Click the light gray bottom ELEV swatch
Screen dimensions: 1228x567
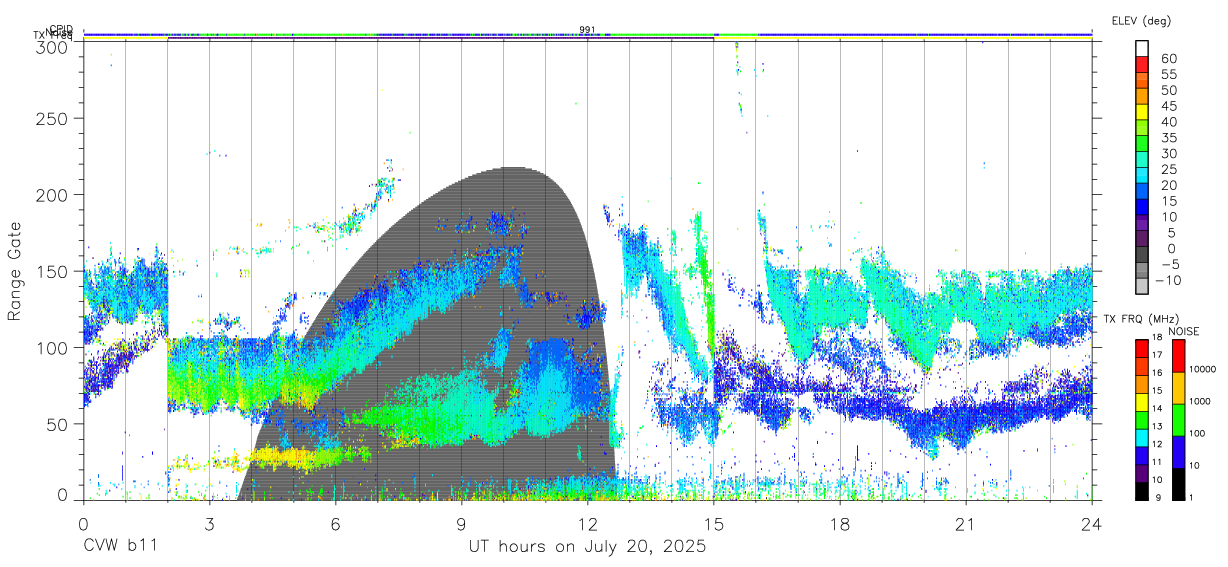click(1141, 286)
